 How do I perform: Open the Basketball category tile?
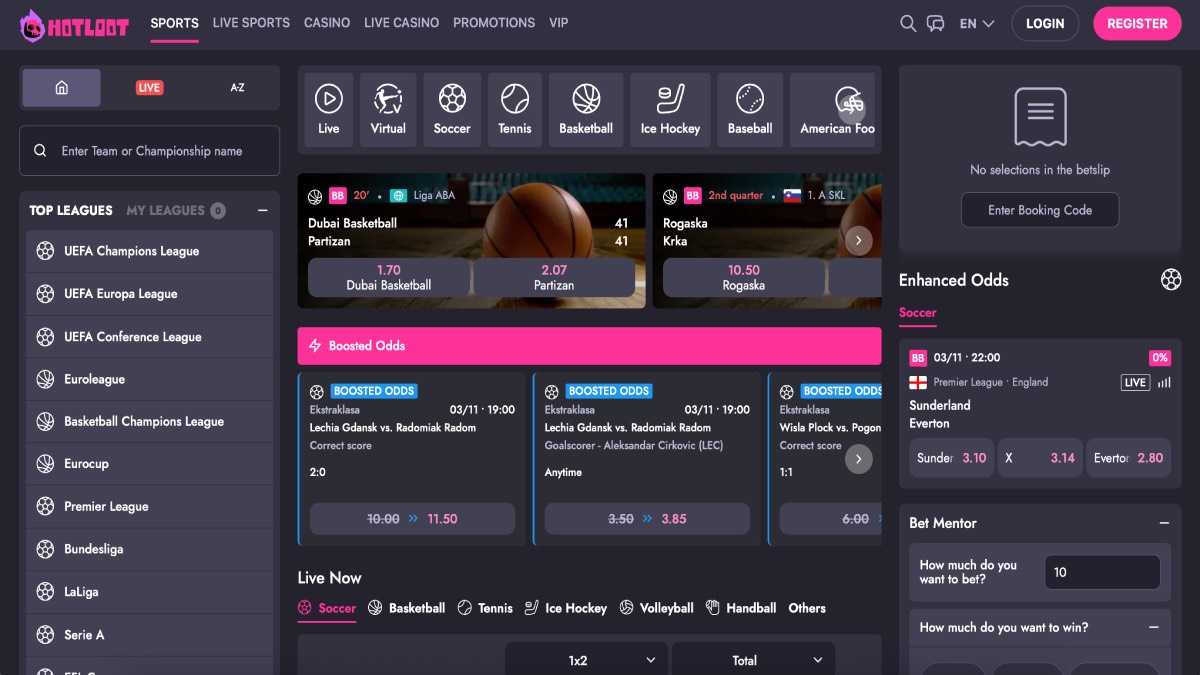(x=586, y=109)
